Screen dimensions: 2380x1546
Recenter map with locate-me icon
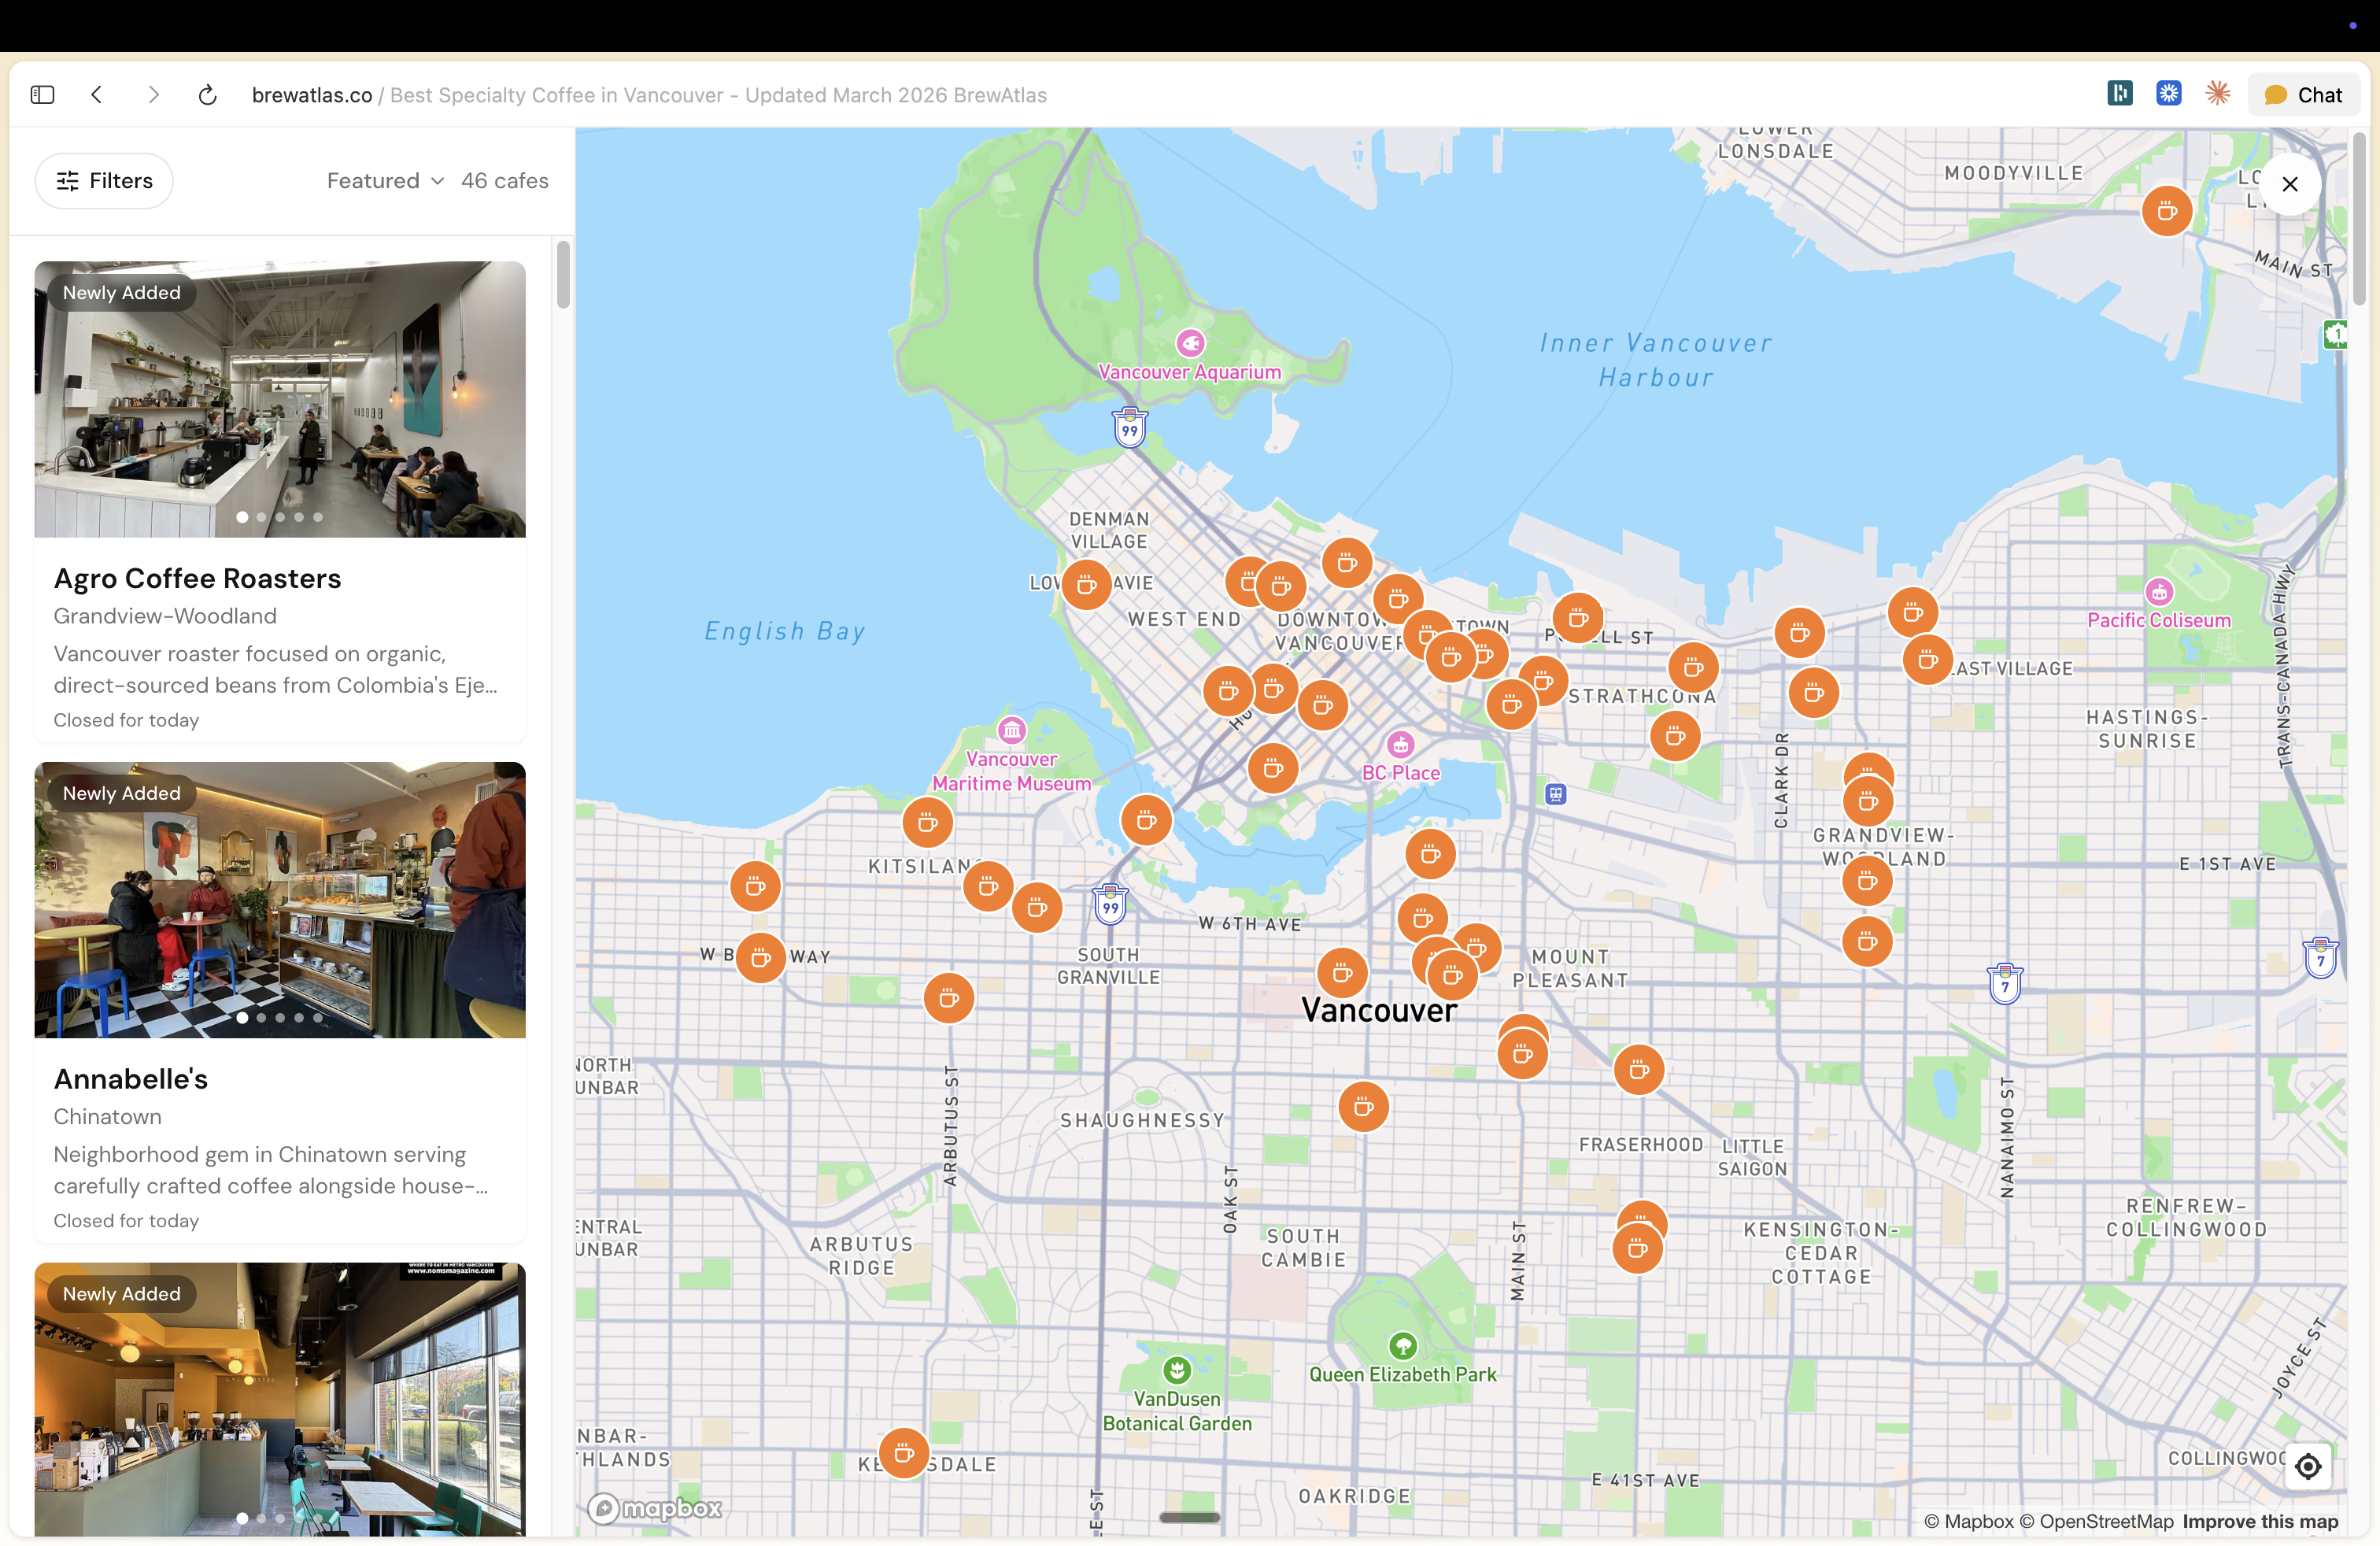point(2307,1466)
